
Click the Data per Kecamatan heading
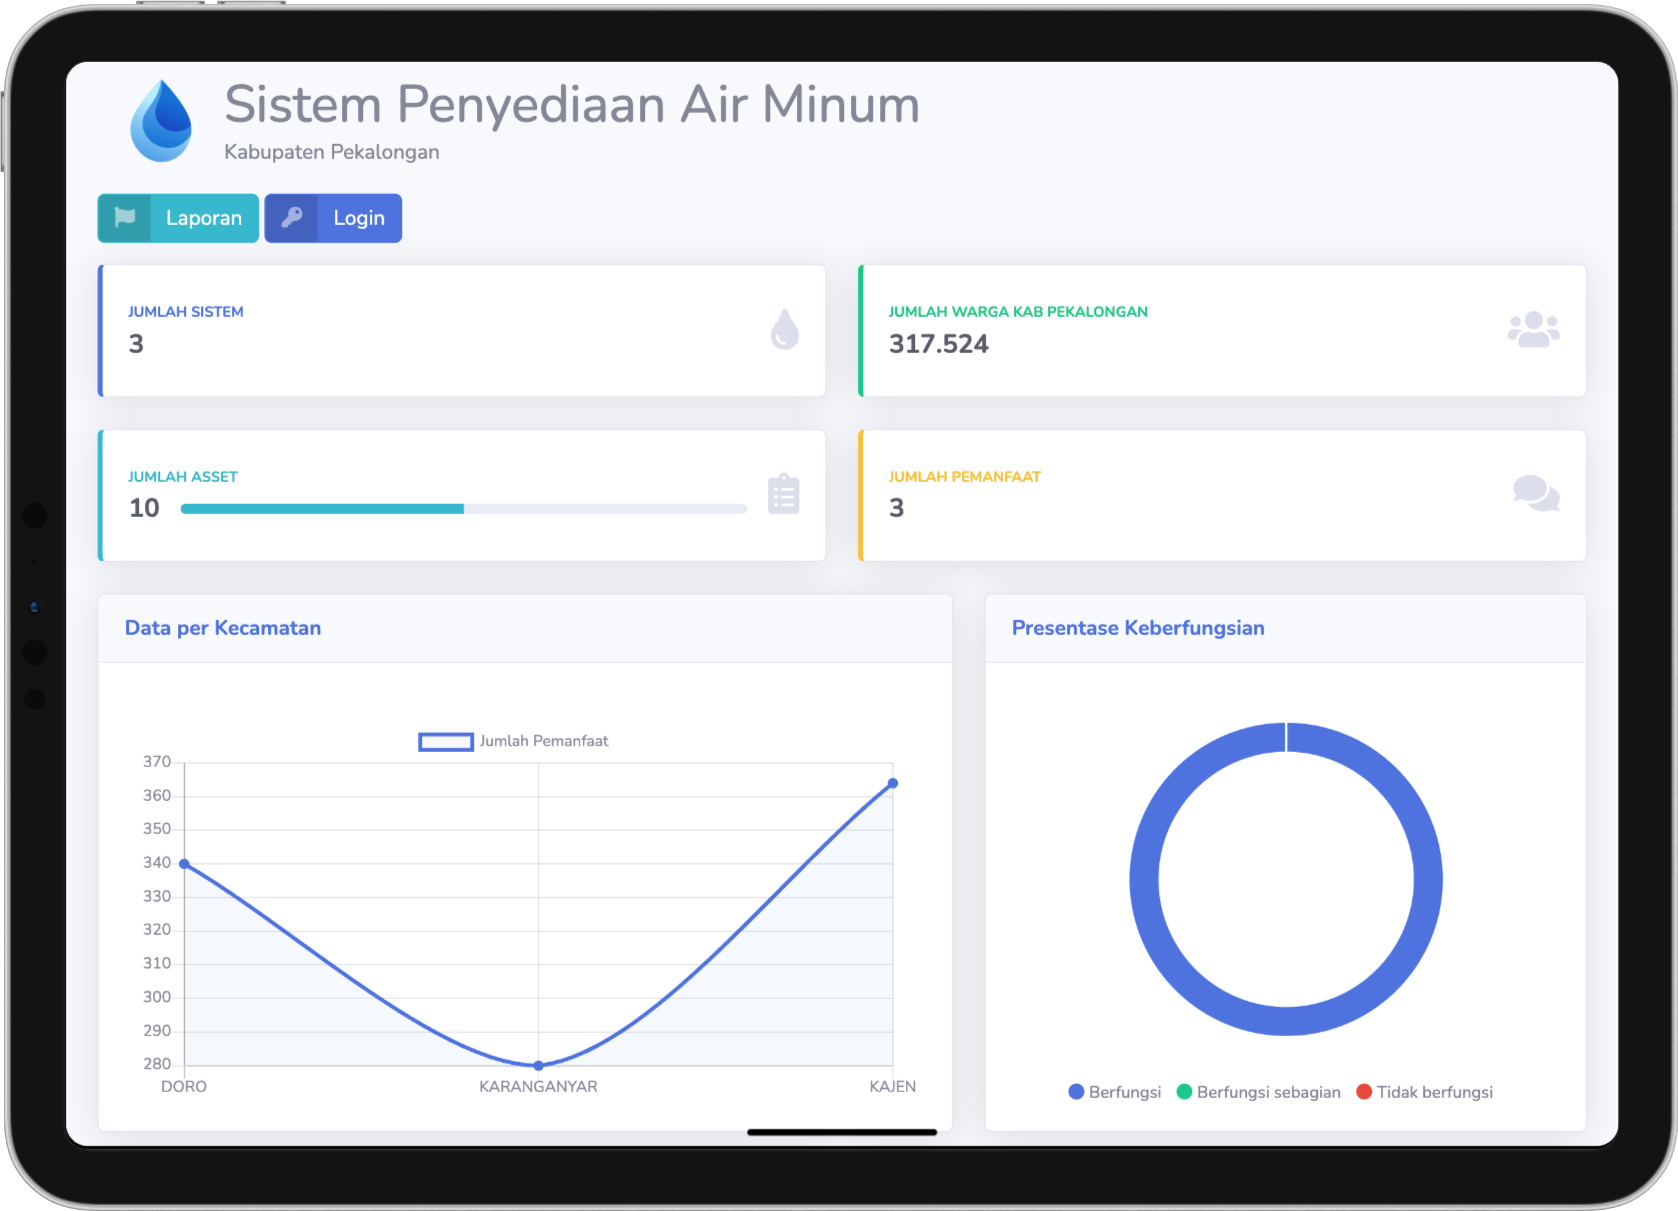(223, 628)
